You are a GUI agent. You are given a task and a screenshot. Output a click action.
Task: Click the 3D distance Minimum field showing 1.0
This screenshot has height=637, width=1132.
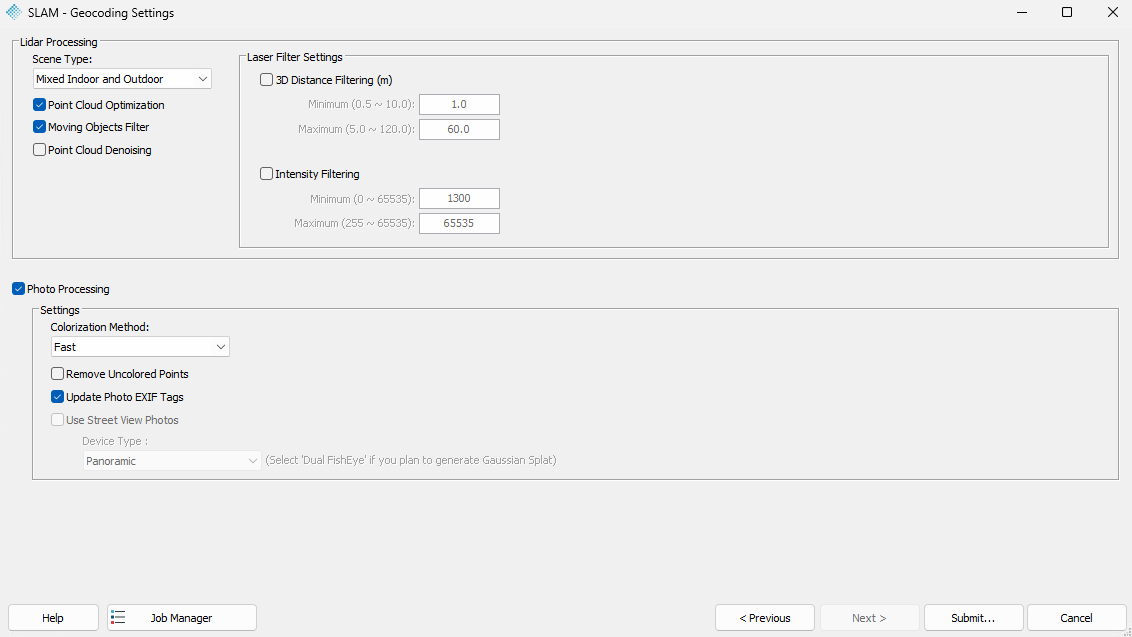click(x=459, y=104)
